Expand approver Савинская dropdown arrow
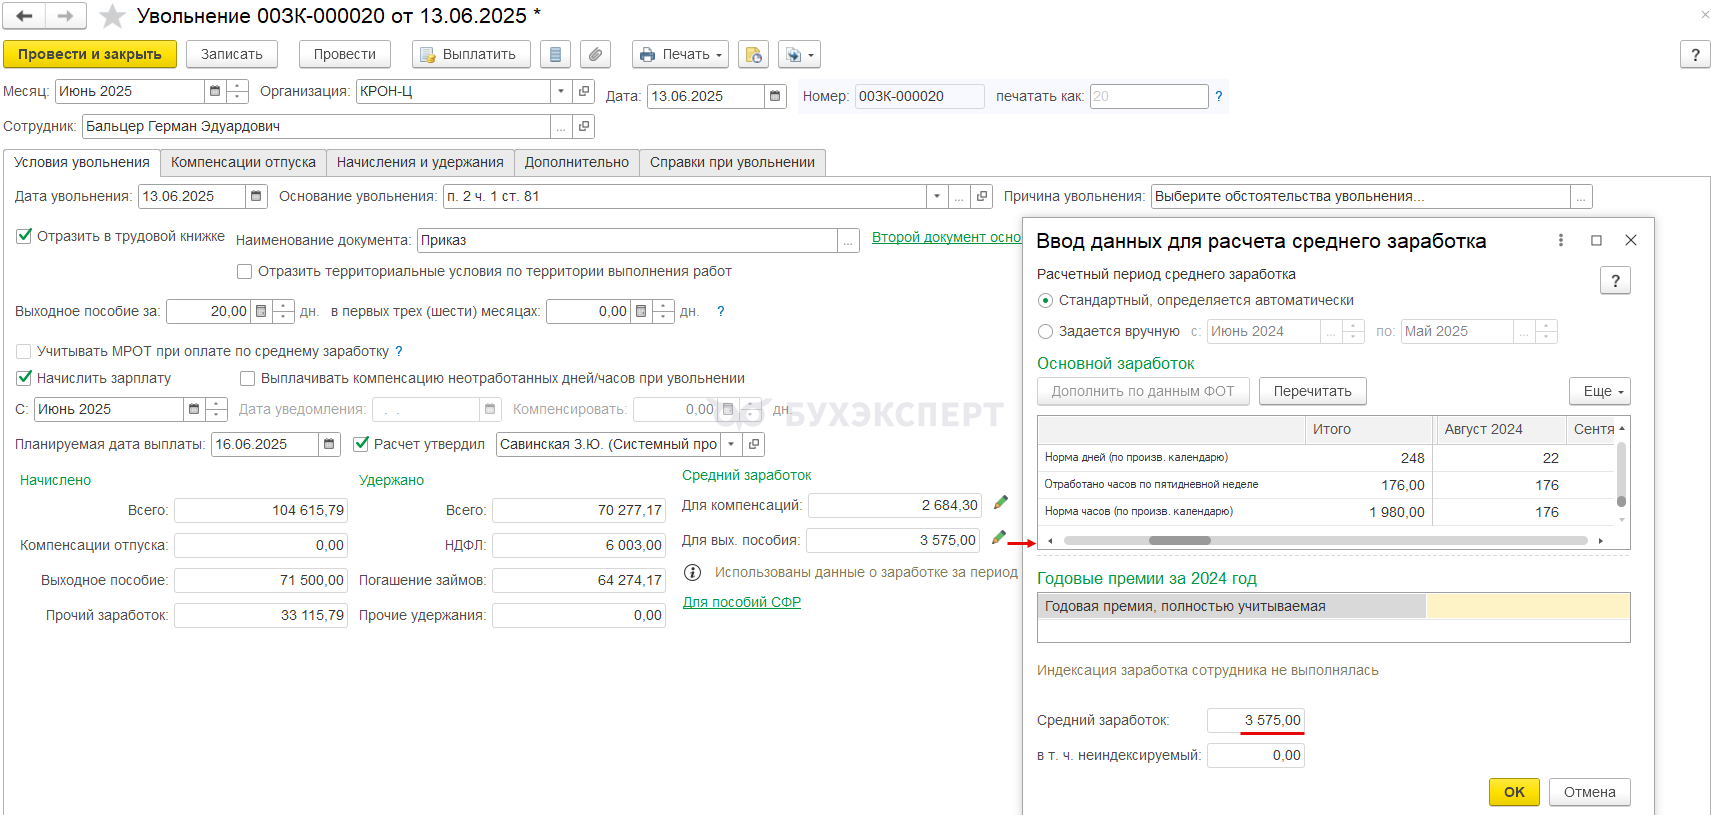 pos(731,444)
